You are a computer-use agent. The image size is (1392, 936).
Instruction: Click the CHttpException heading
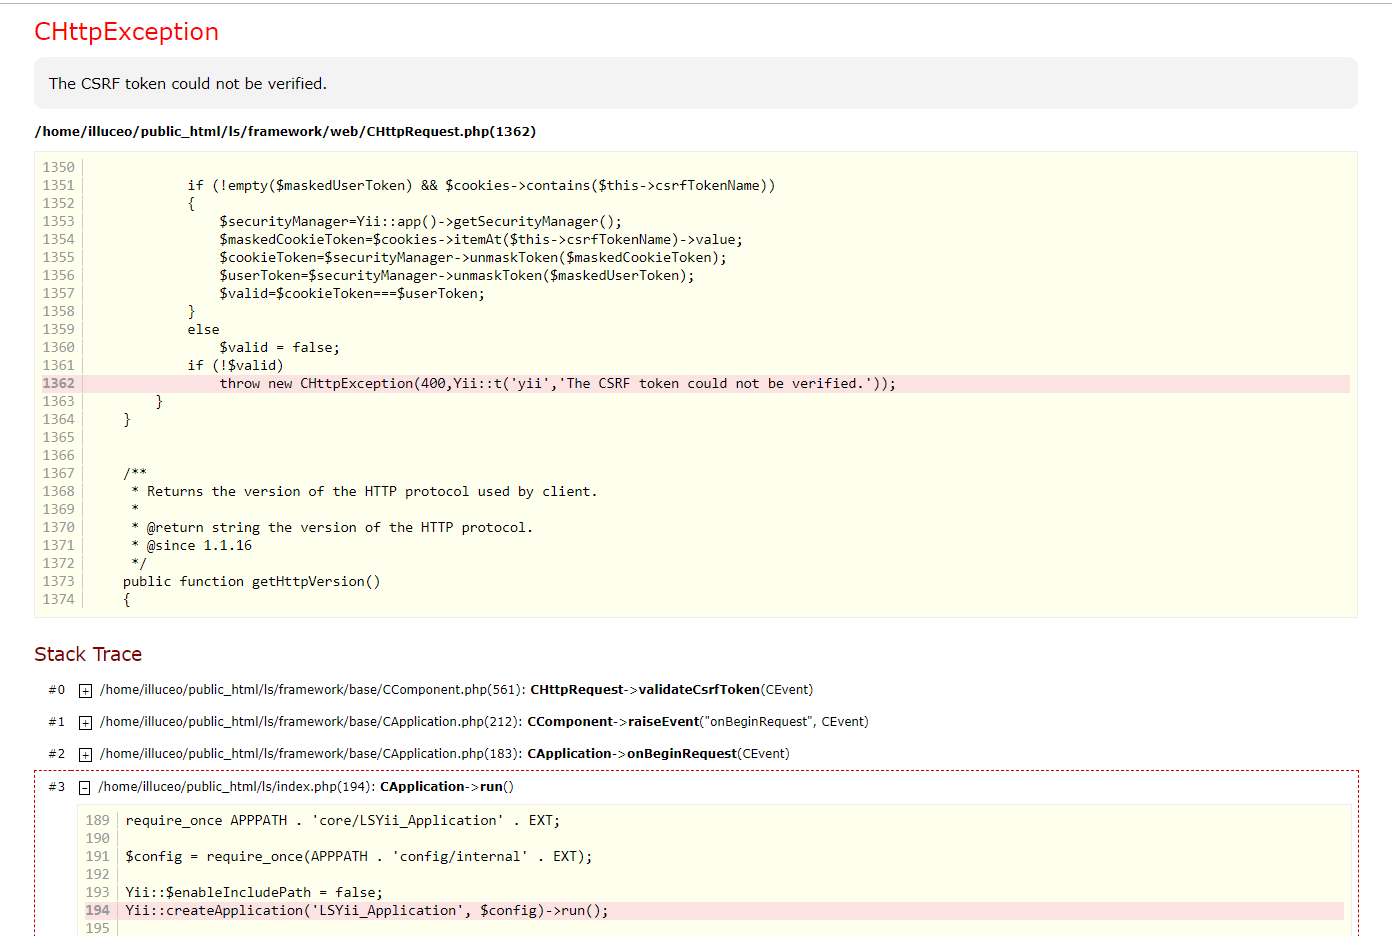click(126, 32)
